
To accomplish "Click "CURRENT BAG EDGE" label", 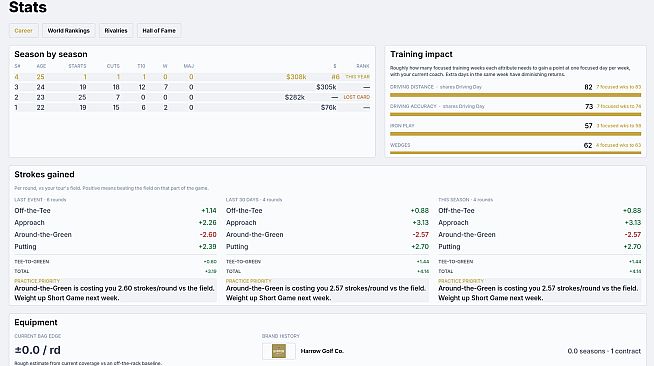I will pyautogui.click(x=38, y=336).
